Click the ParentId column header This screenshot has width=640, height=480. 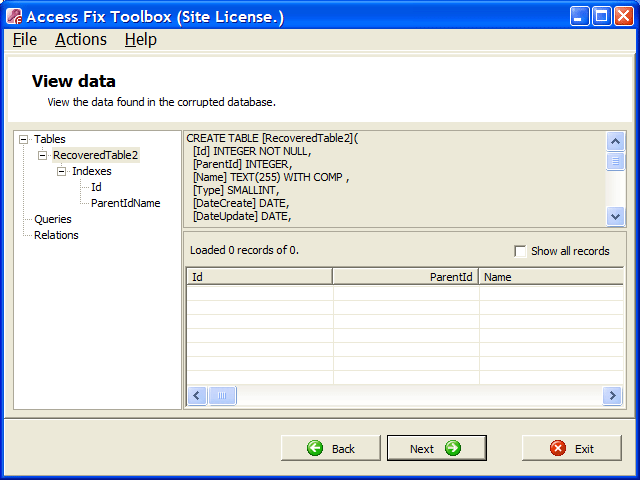pyautogui.click(x=406, y=277)
